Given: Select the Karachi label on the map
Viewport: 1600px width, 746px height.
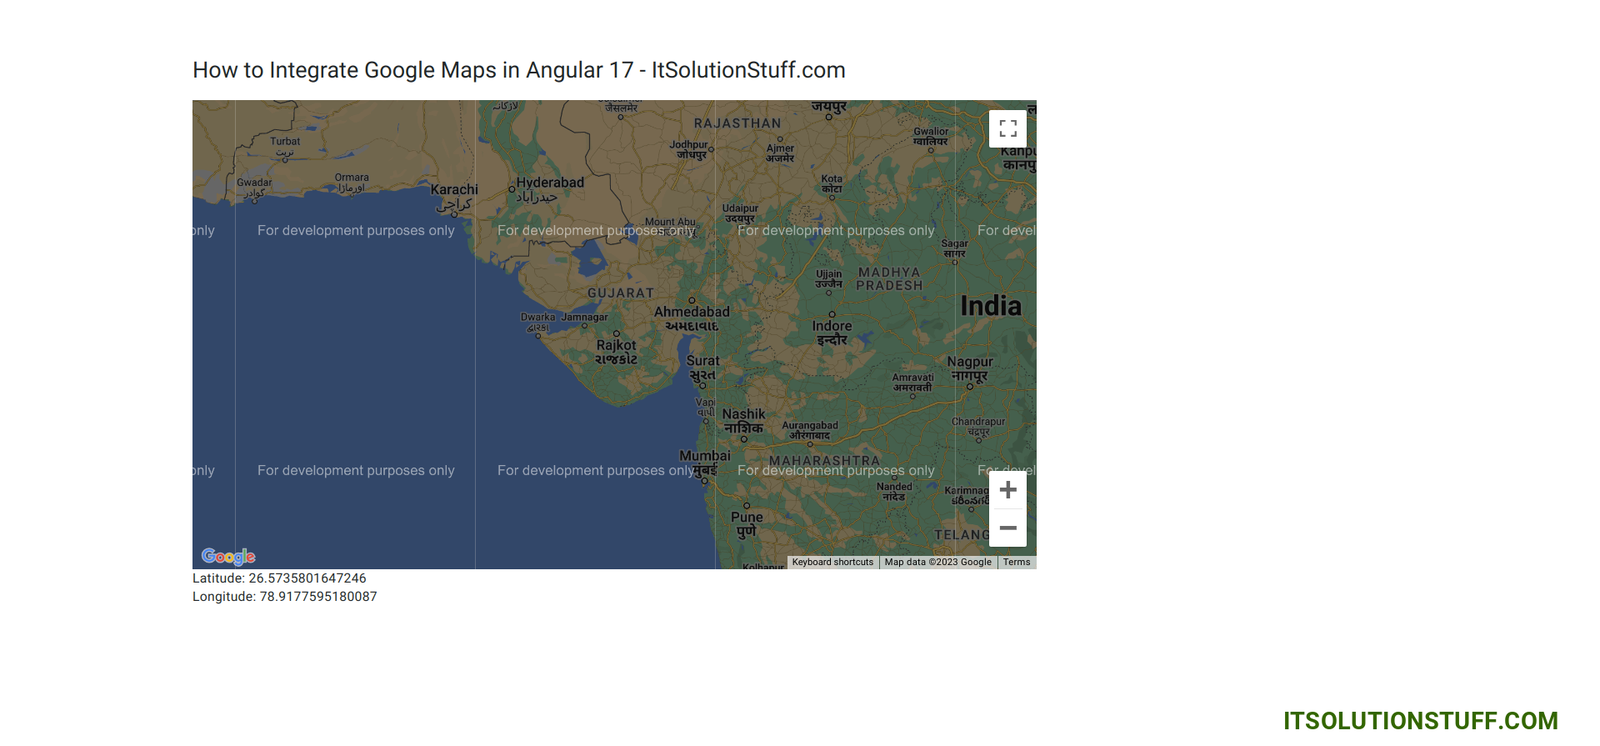Looking at the screenshot, I should (x=454, y=190).
